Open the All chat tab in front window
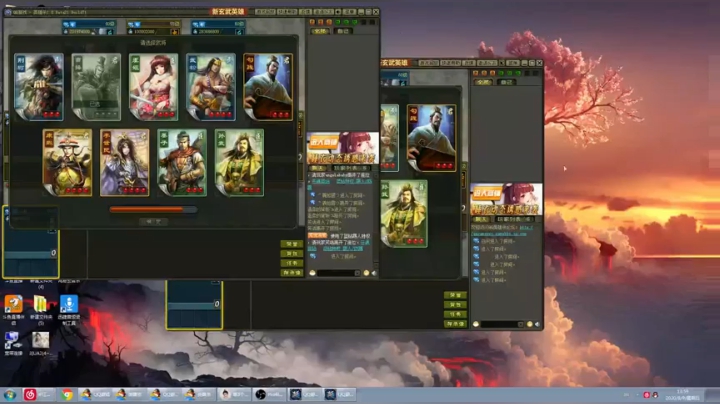This screenshot has width=720, height=404. [320, 31]
